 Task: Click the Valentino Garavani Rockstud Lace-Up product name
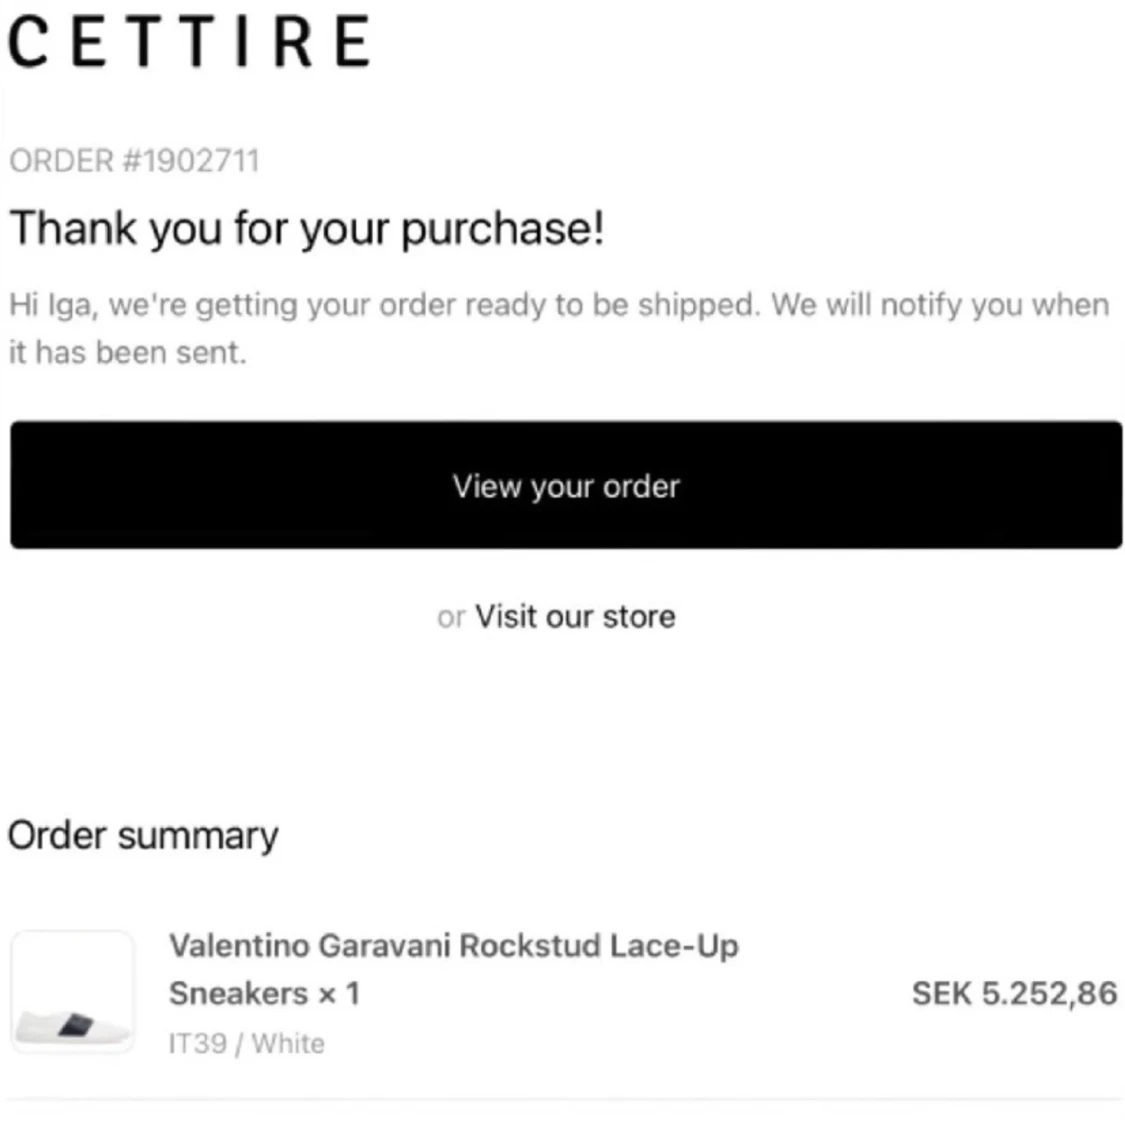pos(453,946)
